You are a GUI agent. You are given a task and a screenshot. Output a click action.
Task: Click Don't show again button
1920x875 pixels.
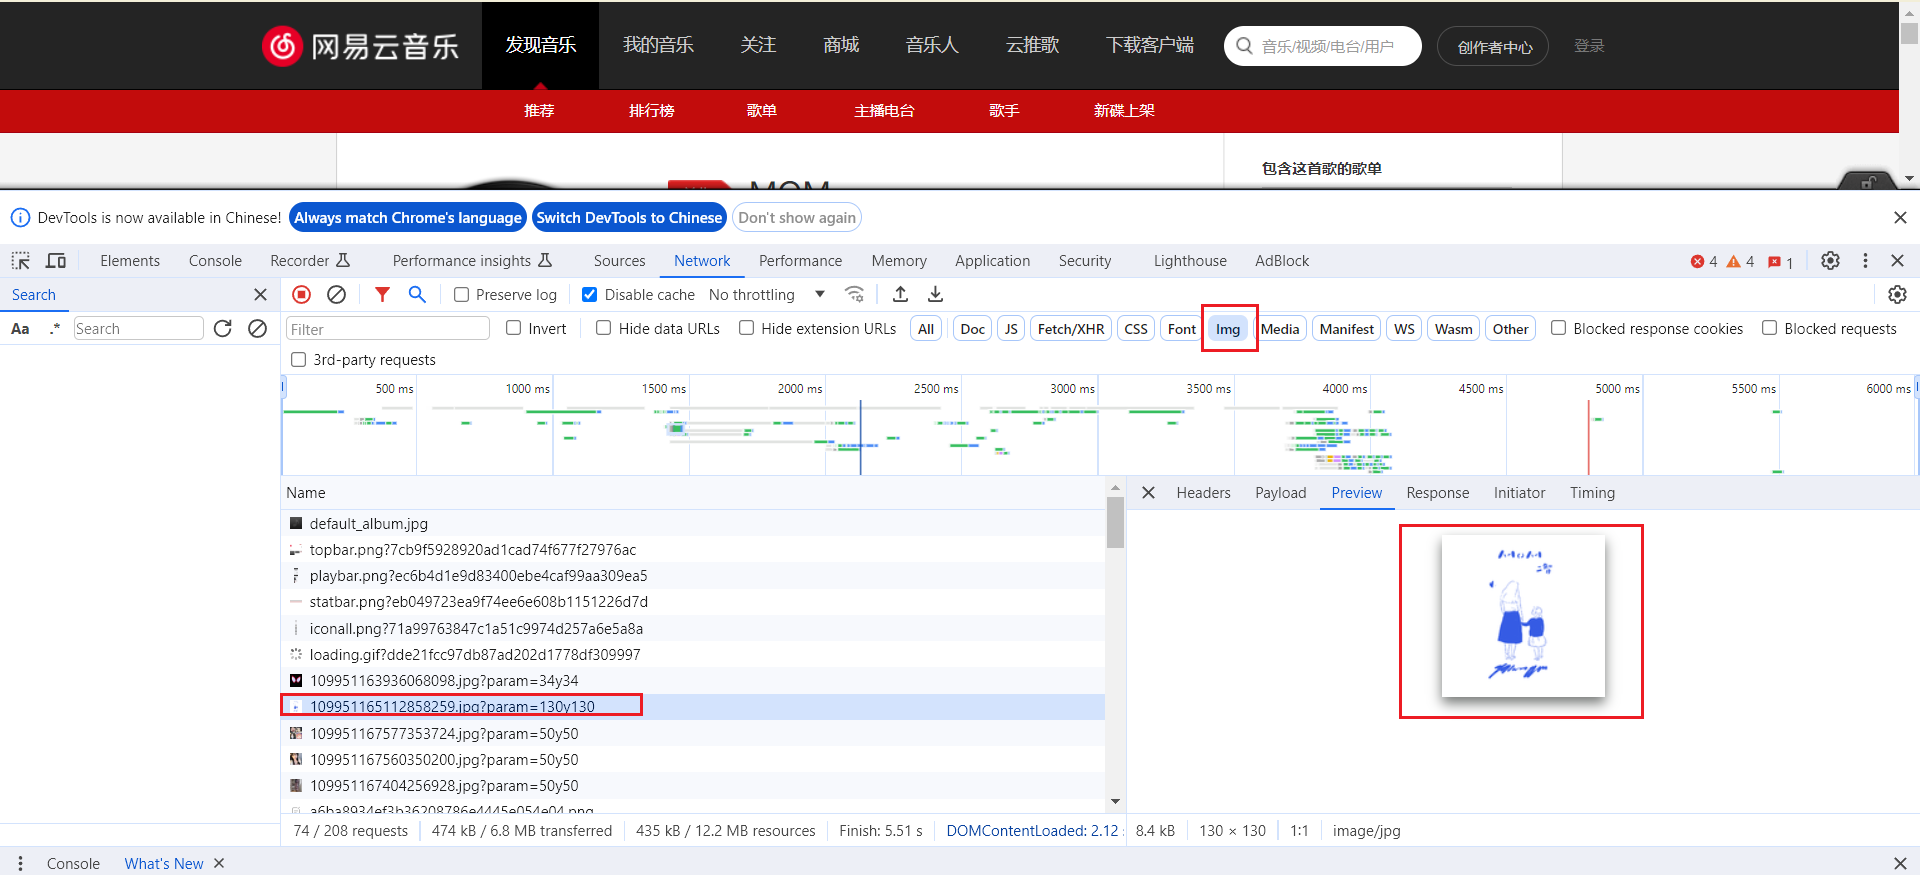[x=797, y=217]
